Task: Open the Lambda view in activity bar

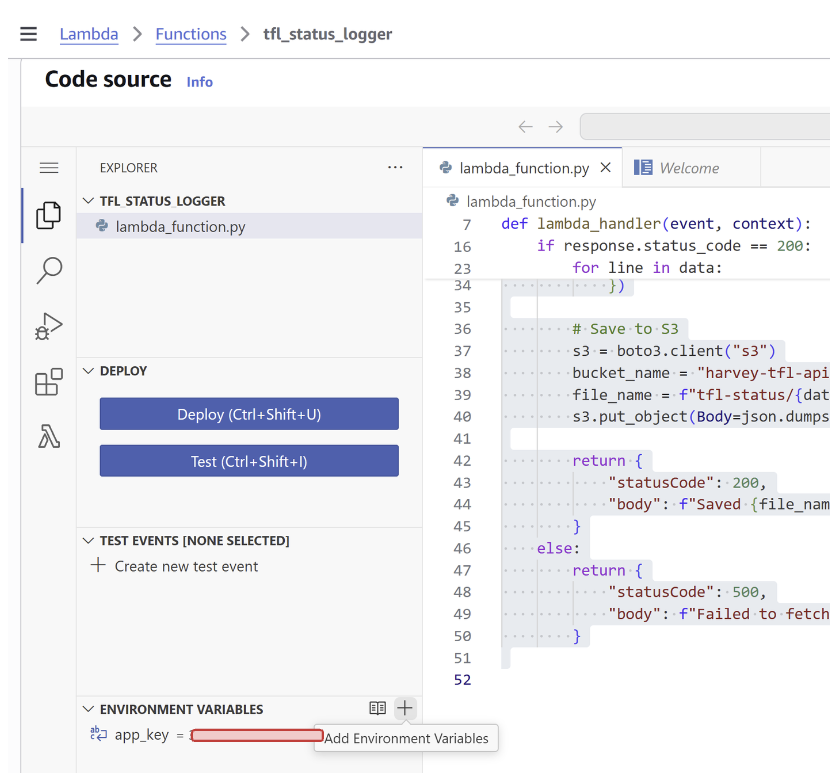Action: (49, 437)
